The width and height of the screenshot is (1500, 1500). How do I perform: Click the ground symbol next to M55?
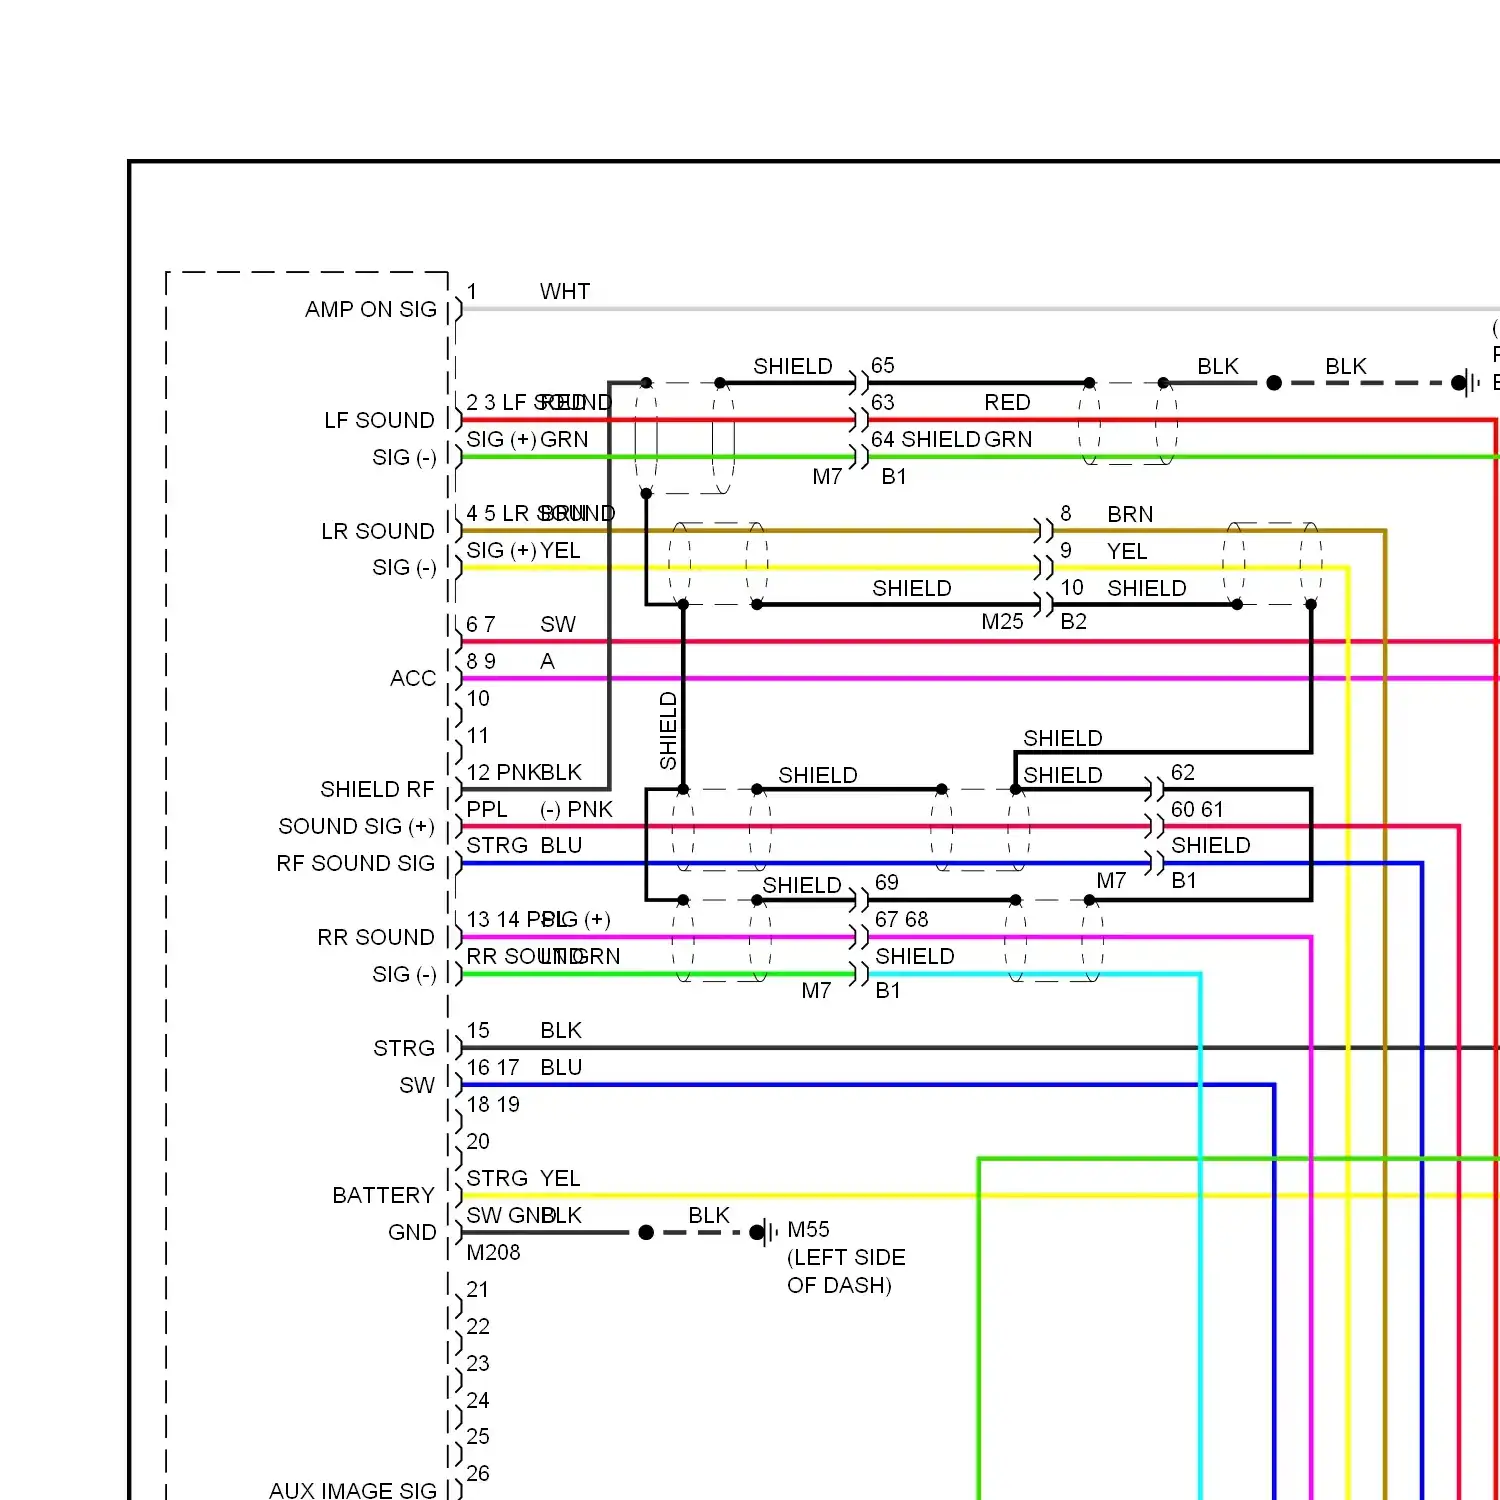point(766,1232)
